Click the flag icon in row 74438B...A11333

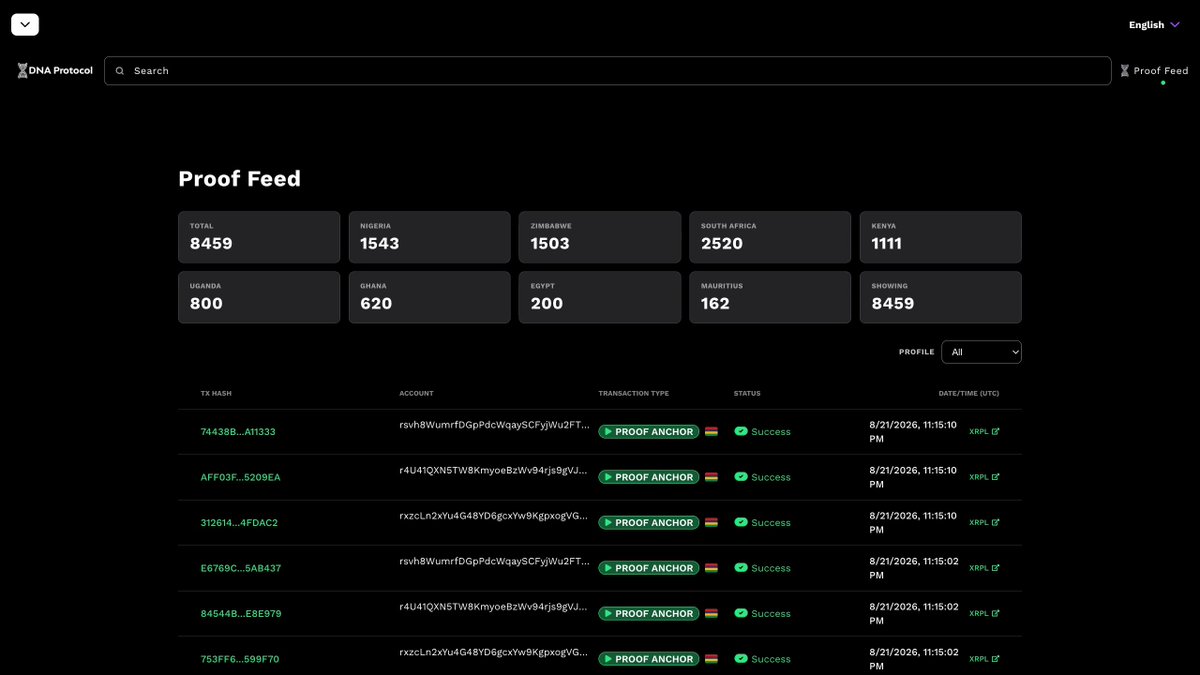click(x=711, y=432)
